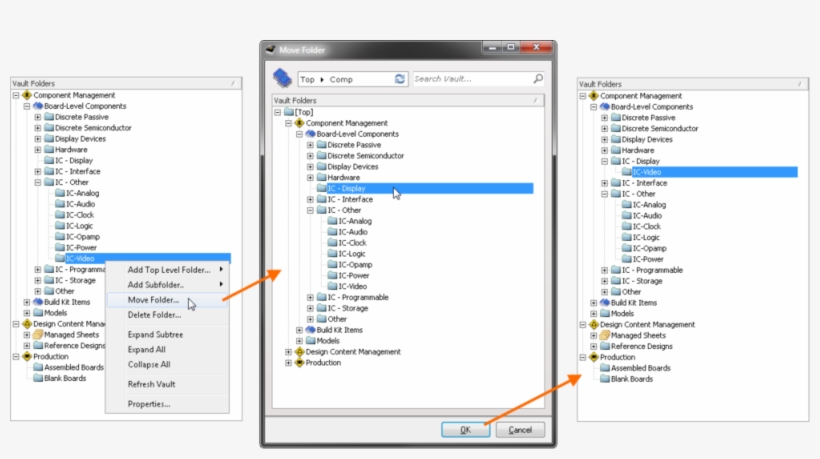Screen dimensions: 820x459
Task: Expand Production in Move Folder dialog tree
Action: [x=289, y=363]
